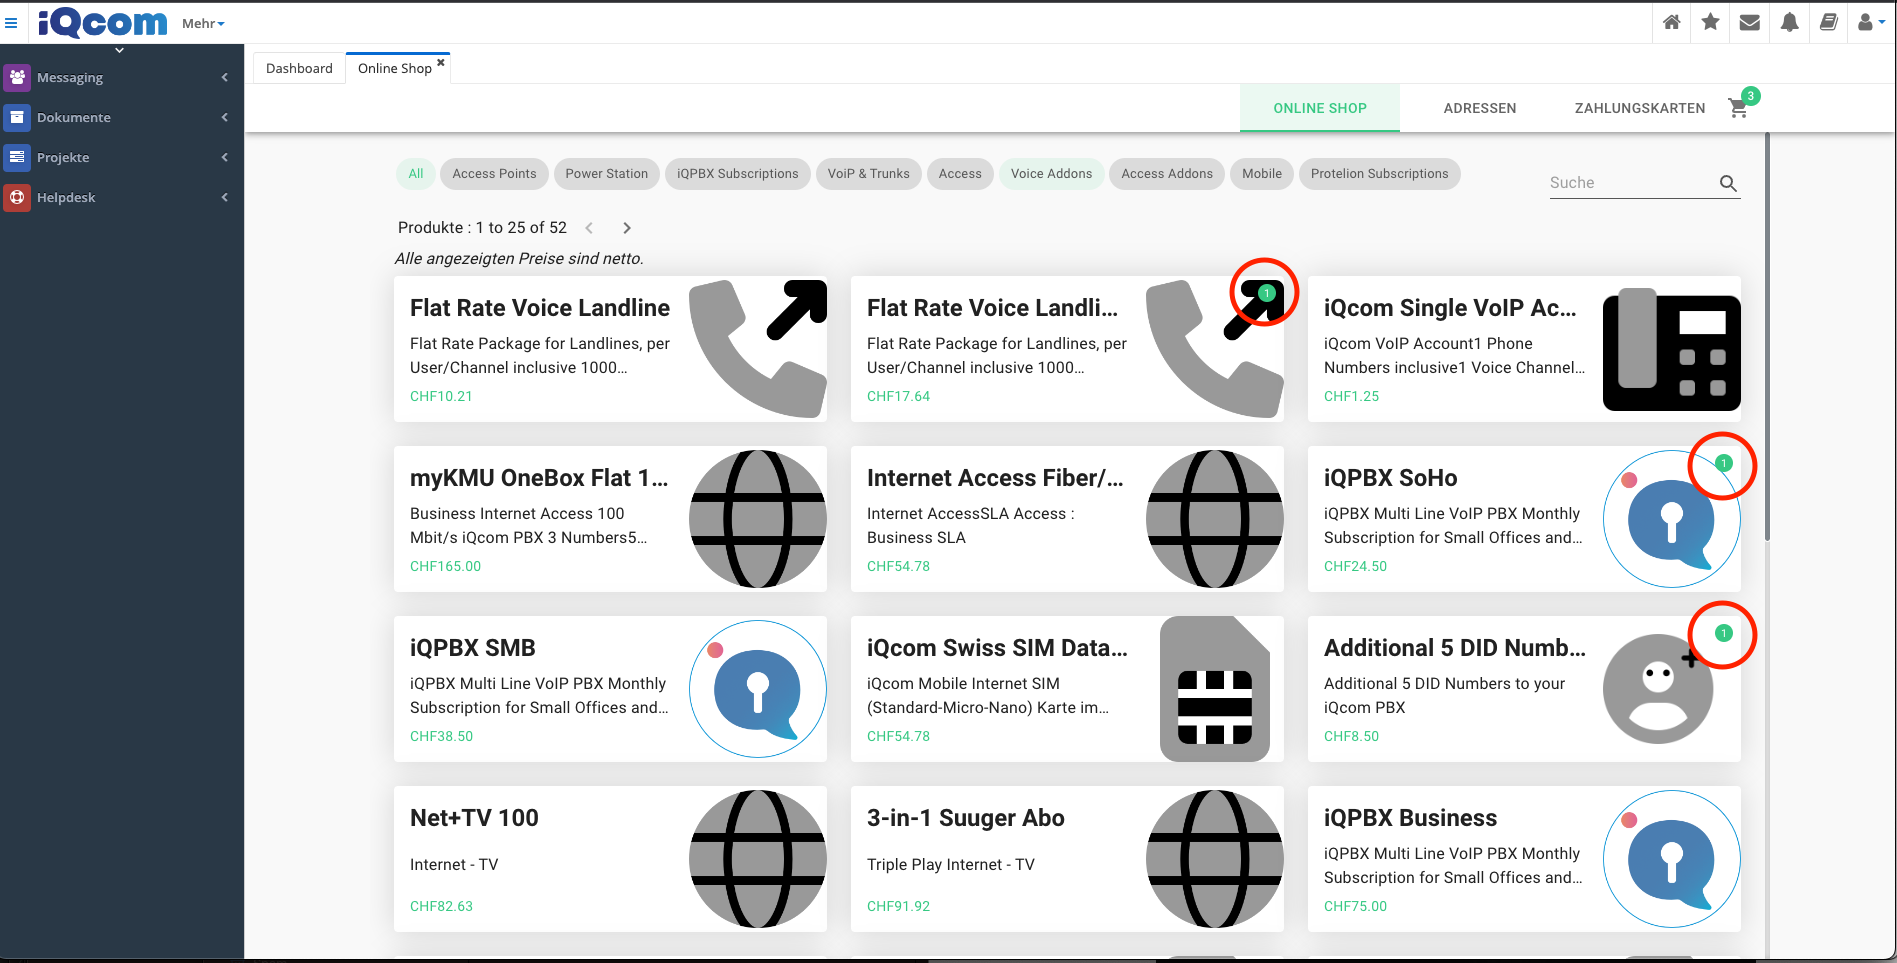Filter by Power Station
The height and width of the screenshot is (963, 1897).
point(606,174)
